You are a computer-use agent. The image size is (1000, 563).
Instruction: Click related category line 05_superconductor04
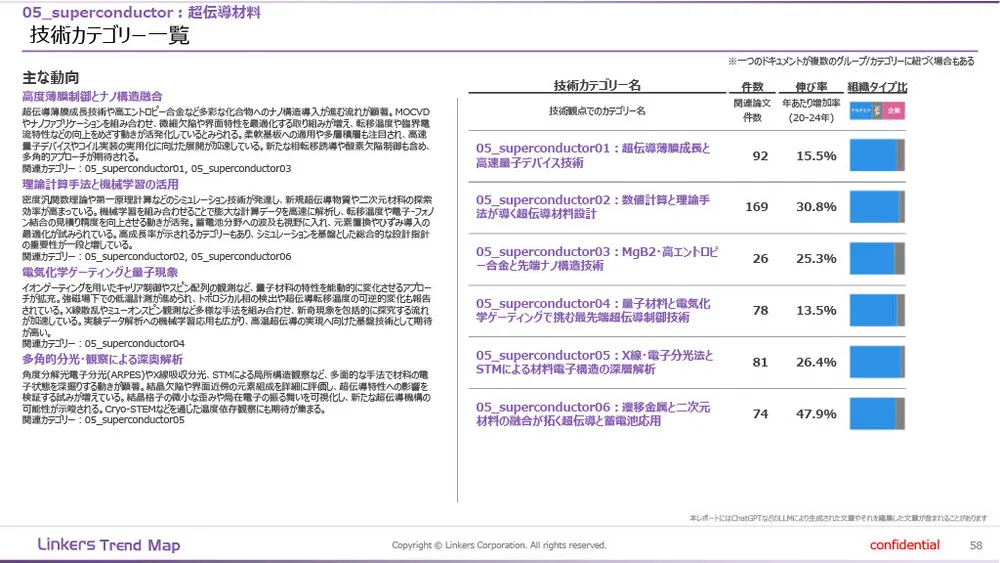pos(103,343)
